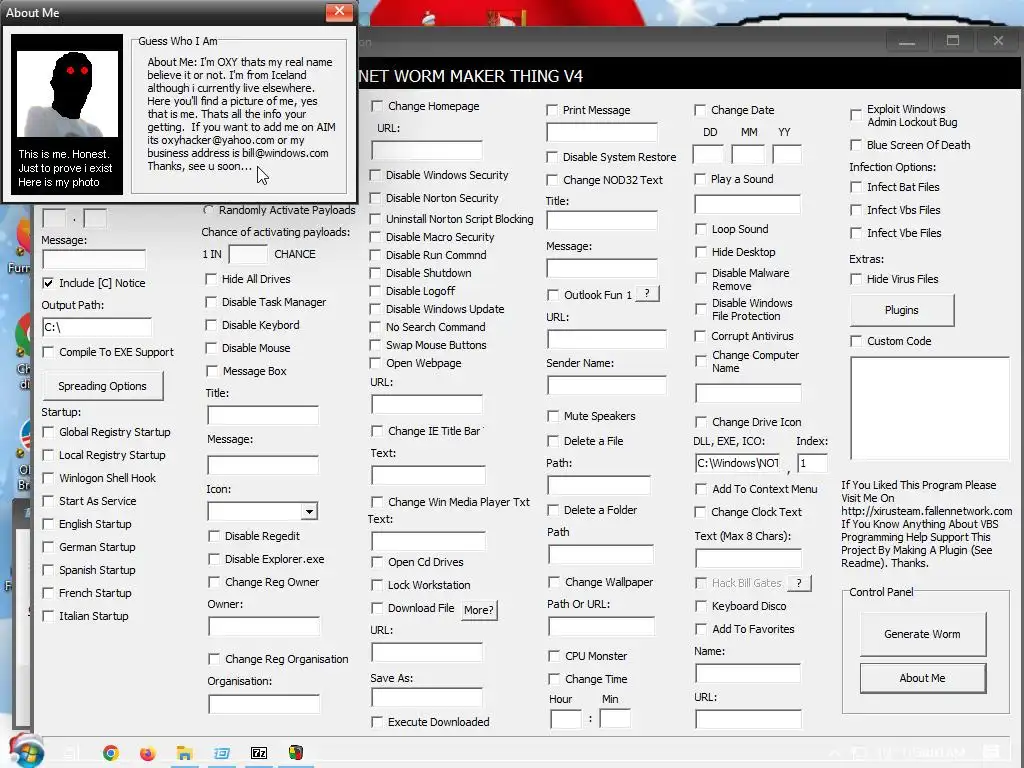Tick Keyboard Disco
Viewport: 1024px width, 768px height.
[x=701, y=606]
